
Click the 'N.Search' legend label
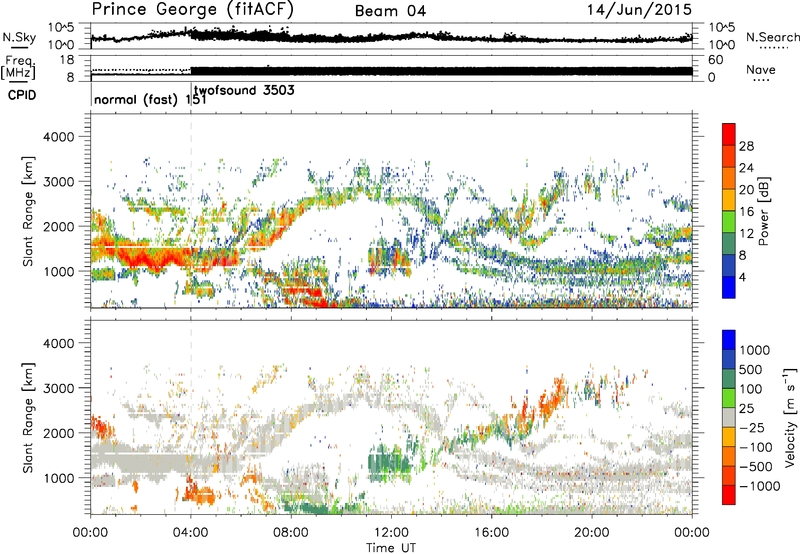(x=772, y=37)
